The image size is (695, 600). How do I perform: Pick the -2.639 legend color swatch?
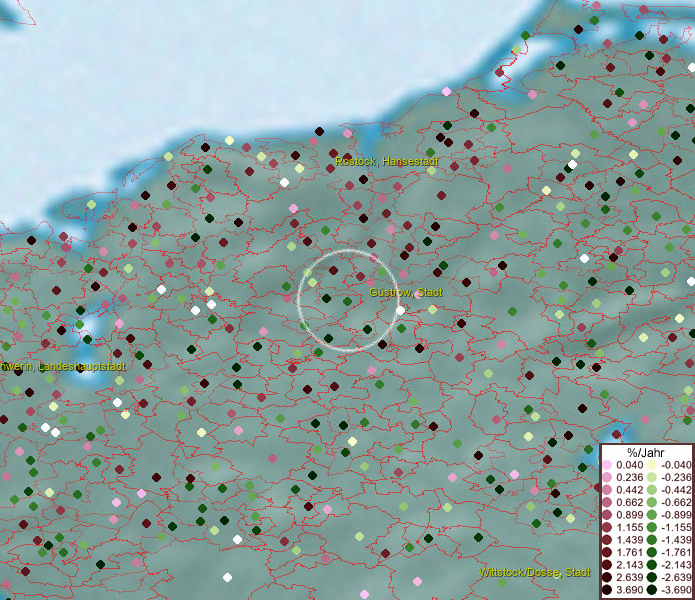tap(652, 577)
